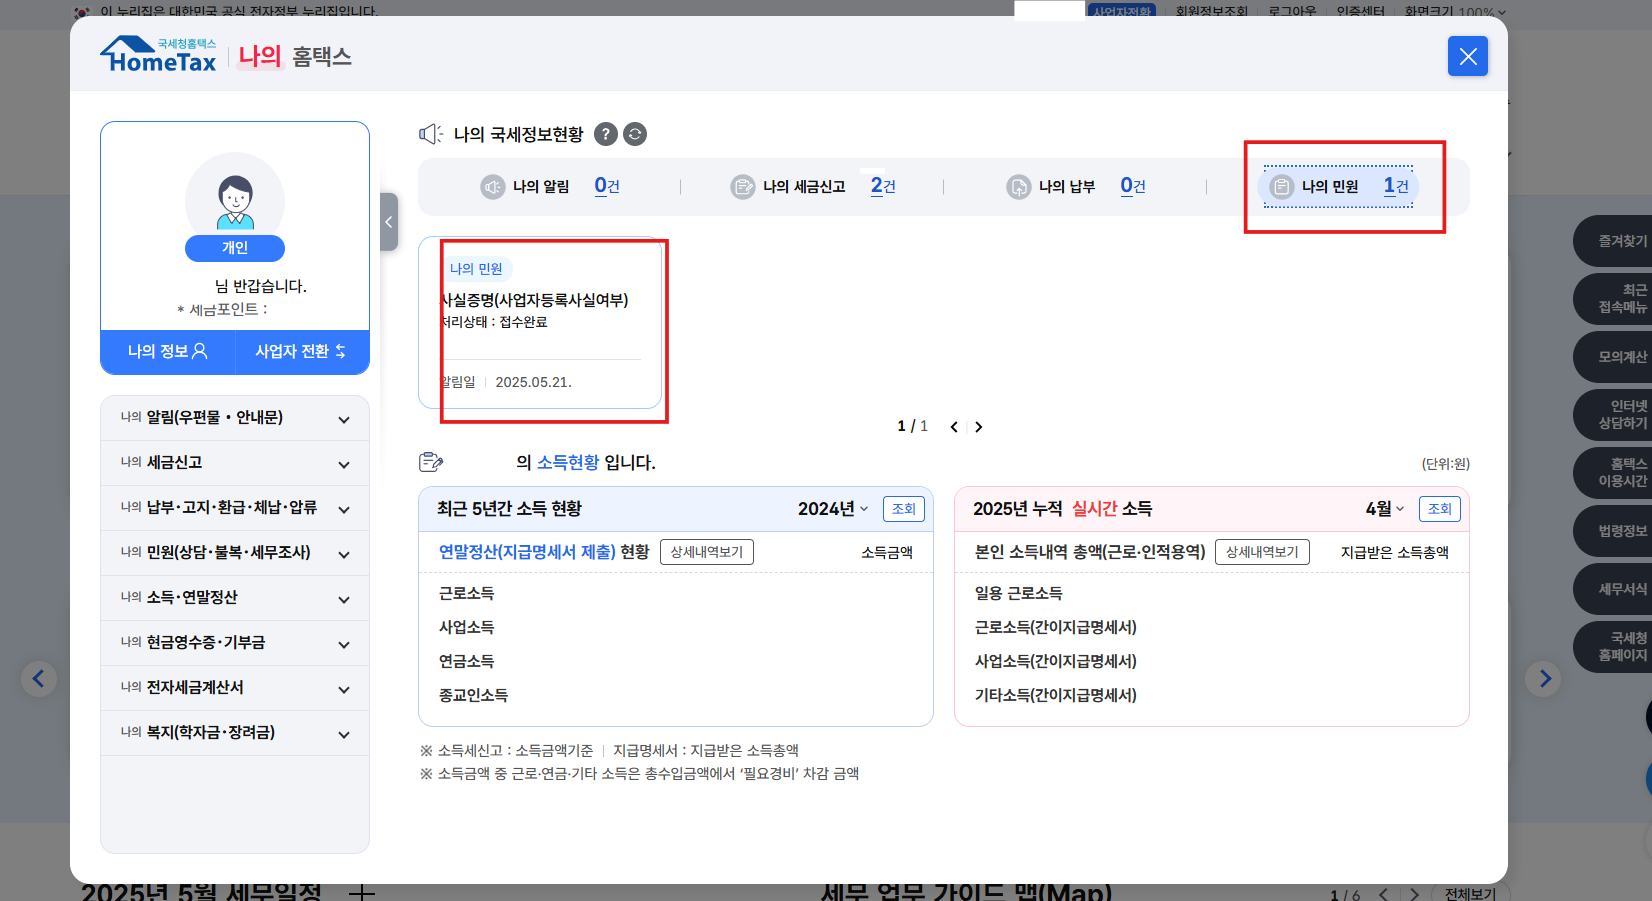Click the 개인 badge
Viewport: 1652px width, 901px height.
coord(235,248)
